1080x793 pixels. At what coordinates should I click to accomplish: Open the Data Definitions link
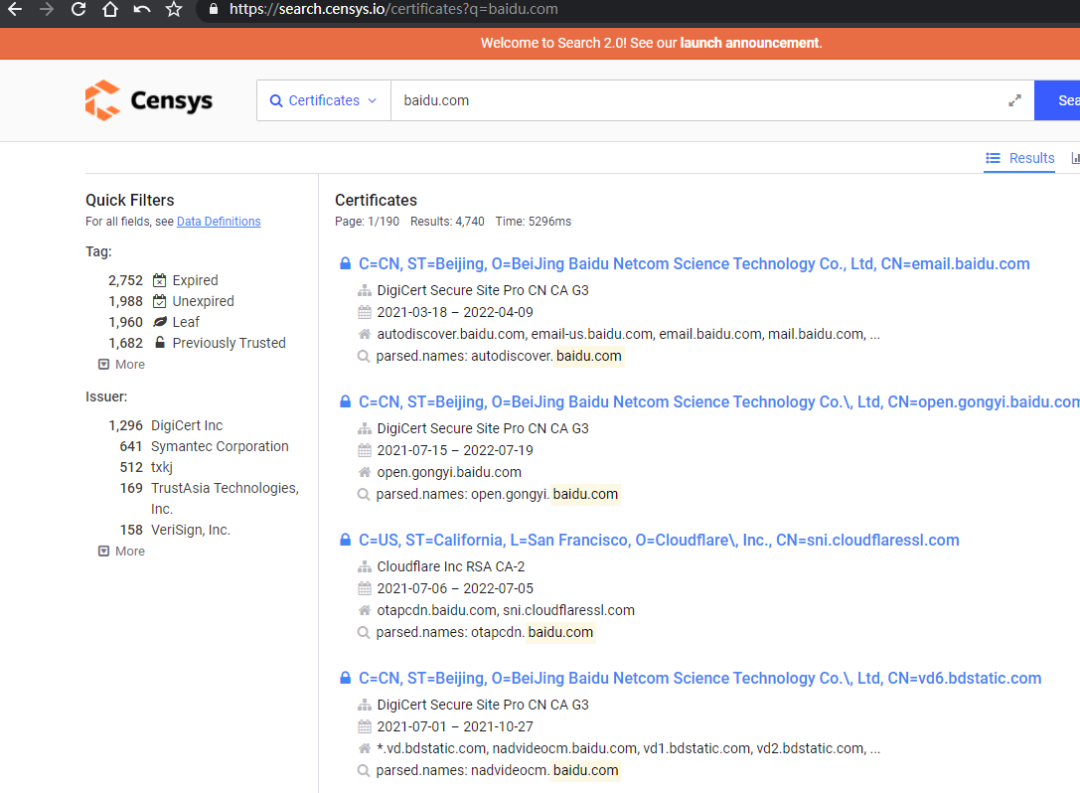click(x=218, y=221)
